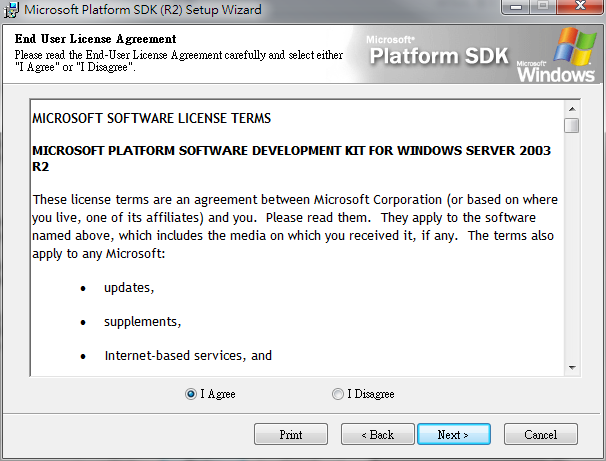Image resolution: width=606 pixels, height=461 pixels.
Task: Click the Print button
Action: pyautogui.click(x=291, y=434)
